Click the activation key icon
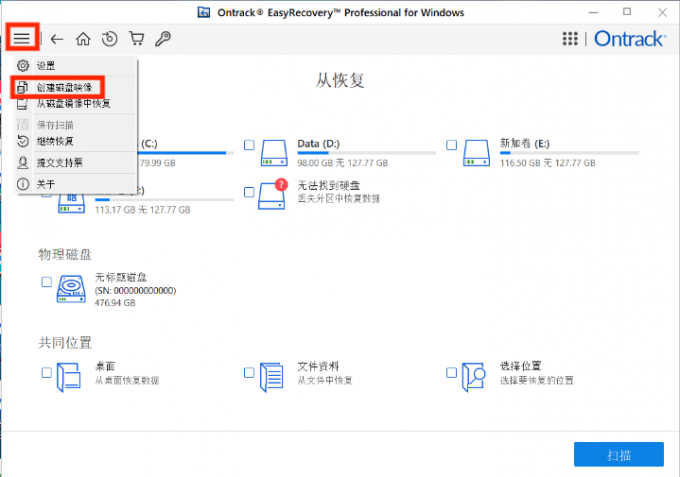 pos(163,39)
